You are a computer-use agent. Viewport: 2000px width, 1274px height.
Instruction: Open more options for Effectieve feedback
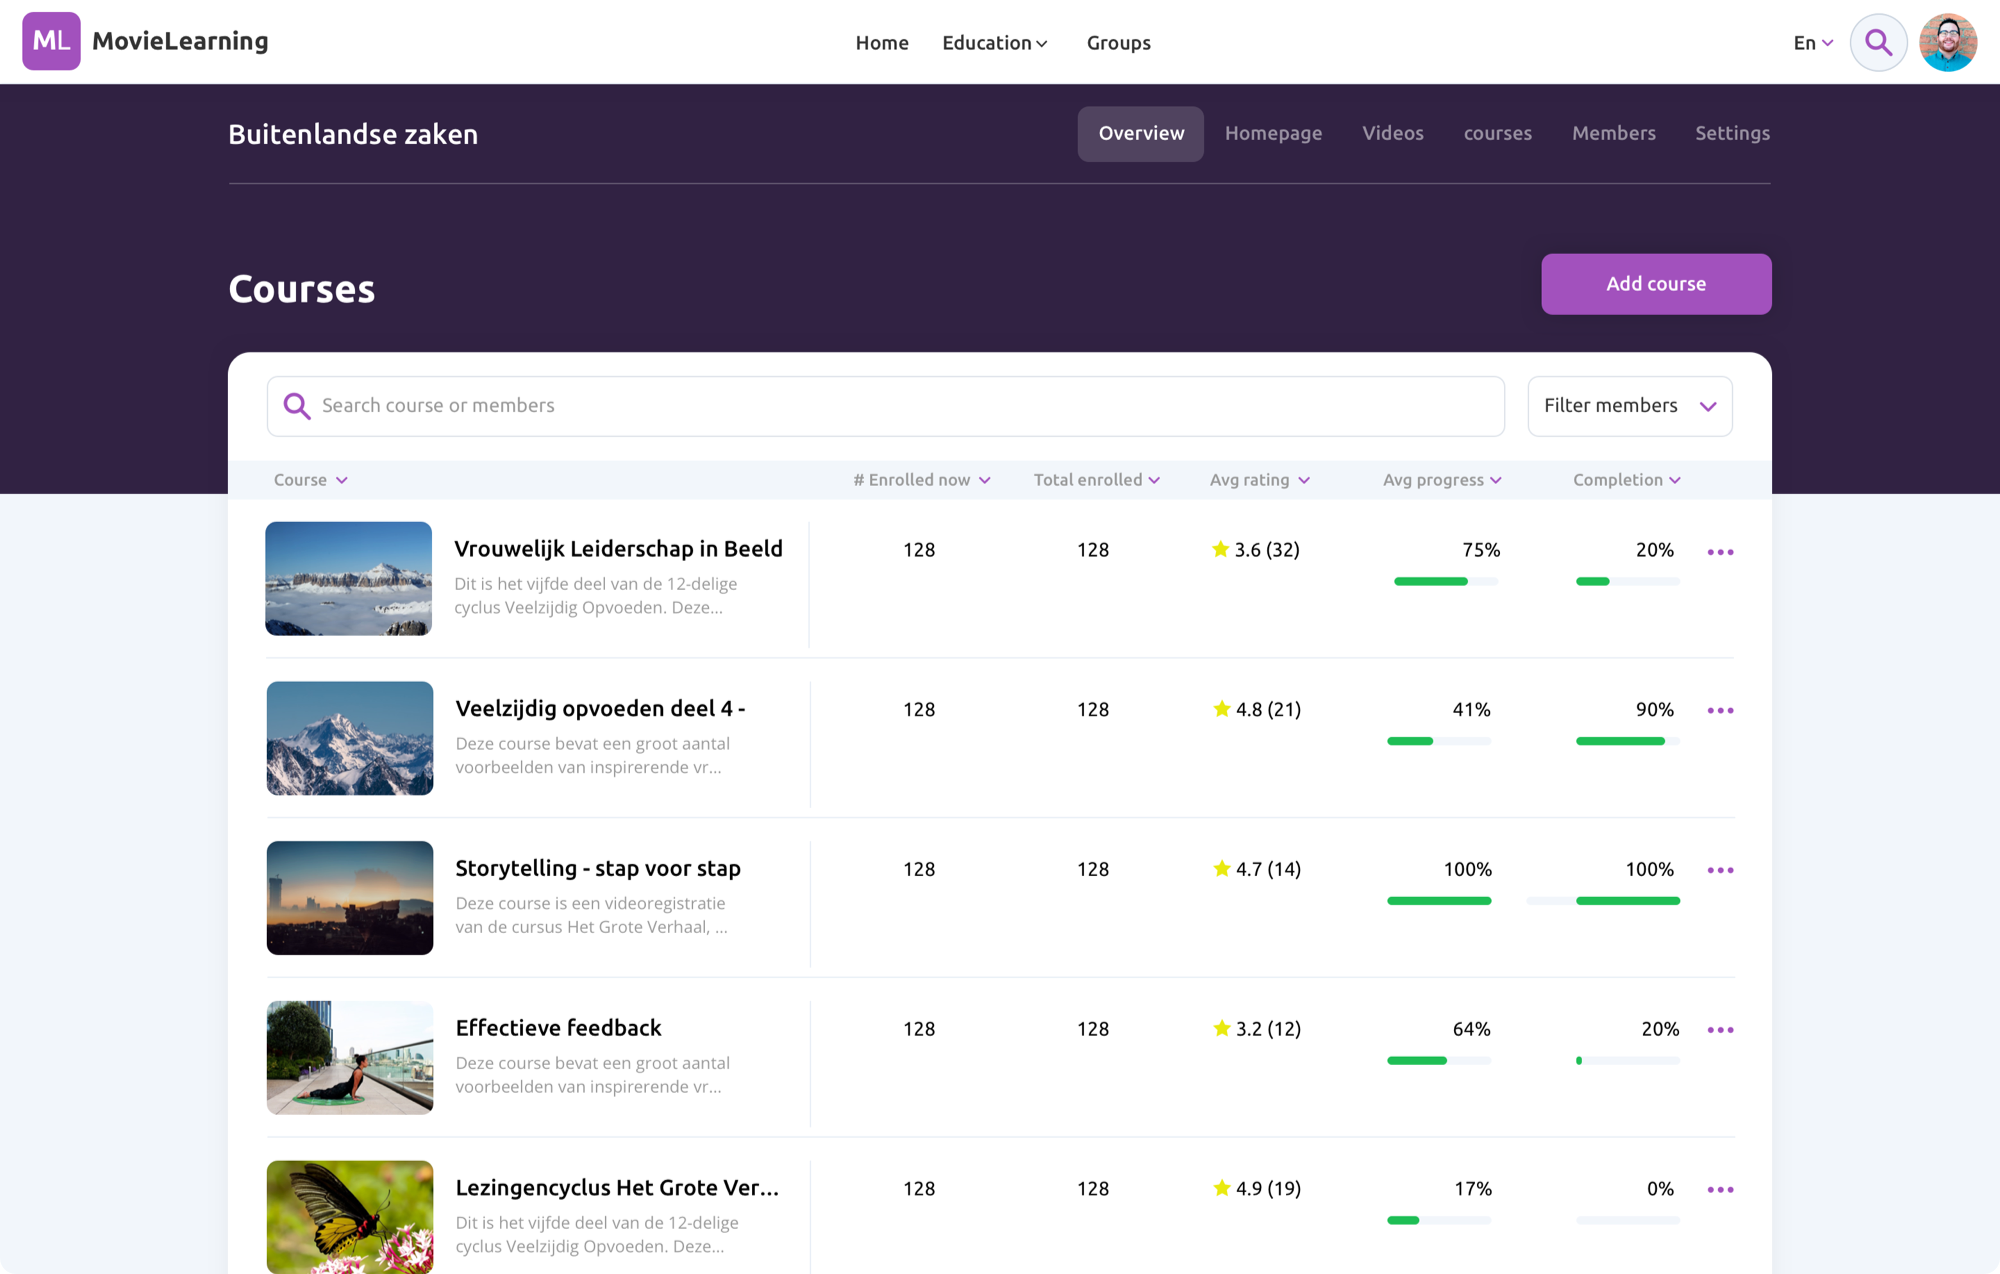pos(1720,1030)
